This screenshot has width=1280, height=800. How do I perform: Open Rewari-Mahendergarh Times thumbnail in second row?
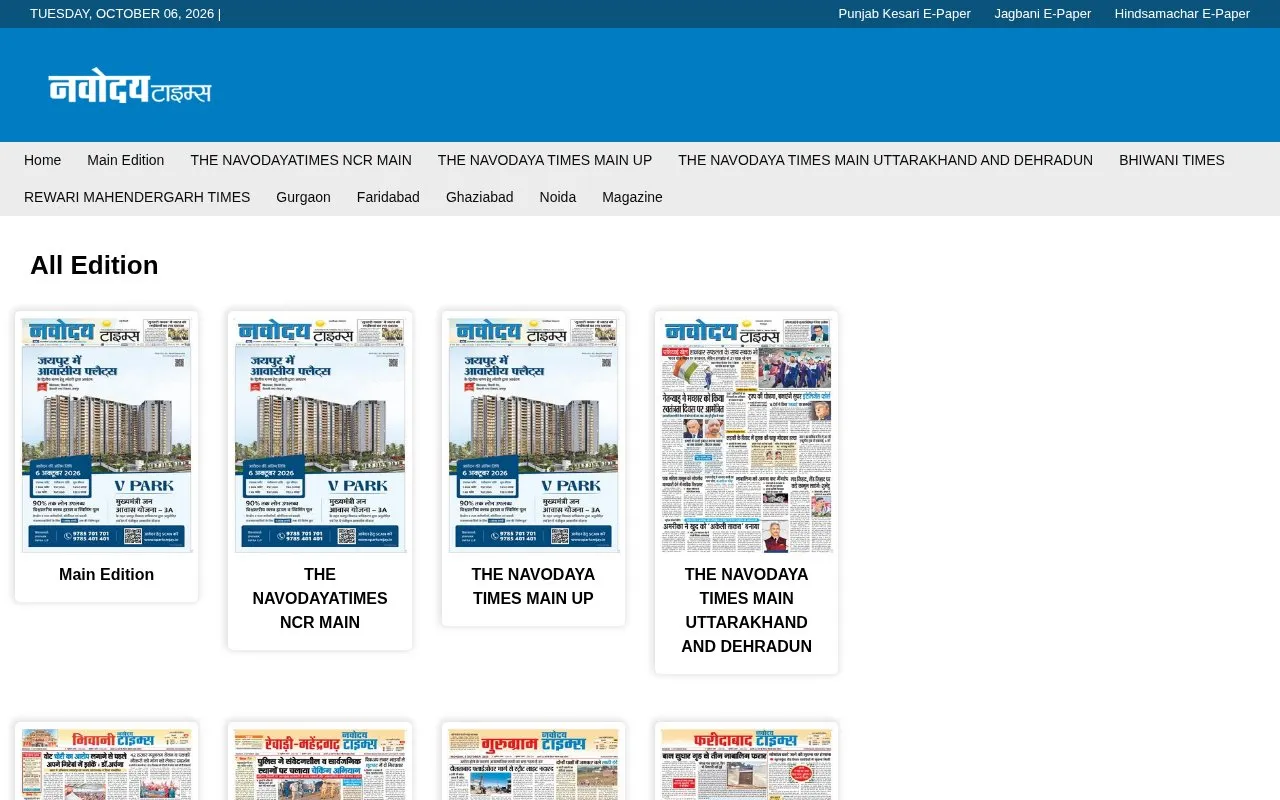tap(320, 765)
